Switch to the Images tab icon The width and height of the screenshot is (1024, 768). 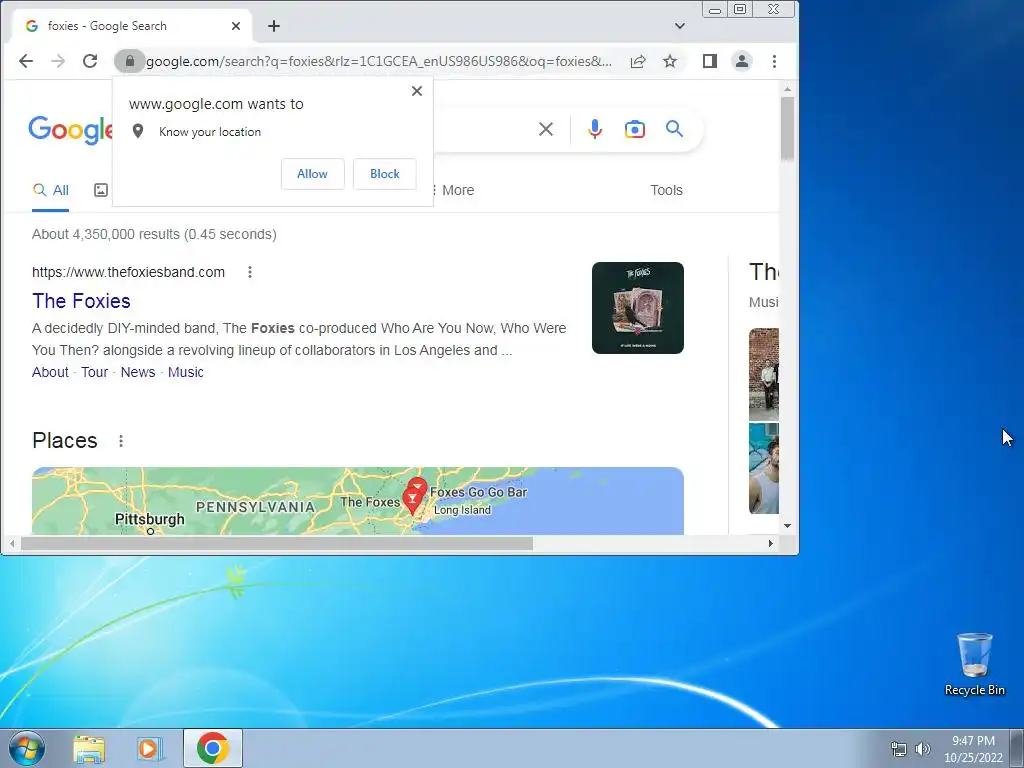pos(101,190)
